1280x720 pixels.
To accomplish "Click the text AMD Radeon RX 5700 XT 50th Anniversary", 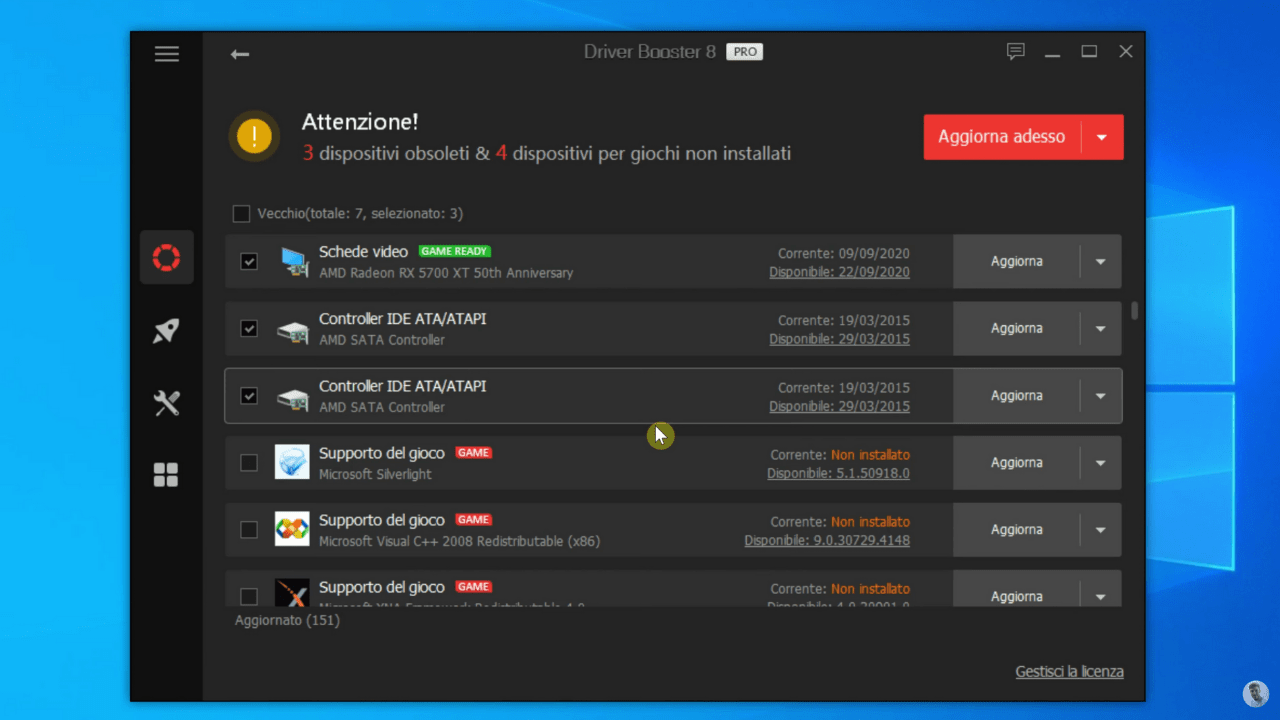I will click(446, 273).
